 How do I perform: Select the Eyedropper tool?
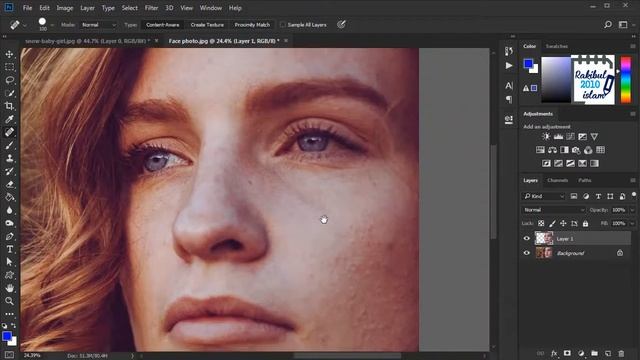[9, 119]
